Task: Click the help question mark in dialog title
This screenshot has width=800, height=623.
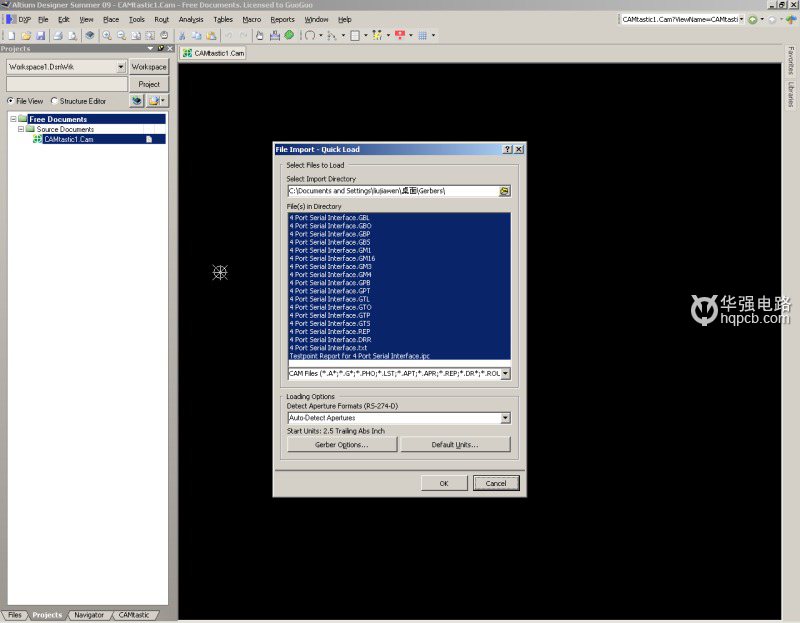Action: click(507, 149)
